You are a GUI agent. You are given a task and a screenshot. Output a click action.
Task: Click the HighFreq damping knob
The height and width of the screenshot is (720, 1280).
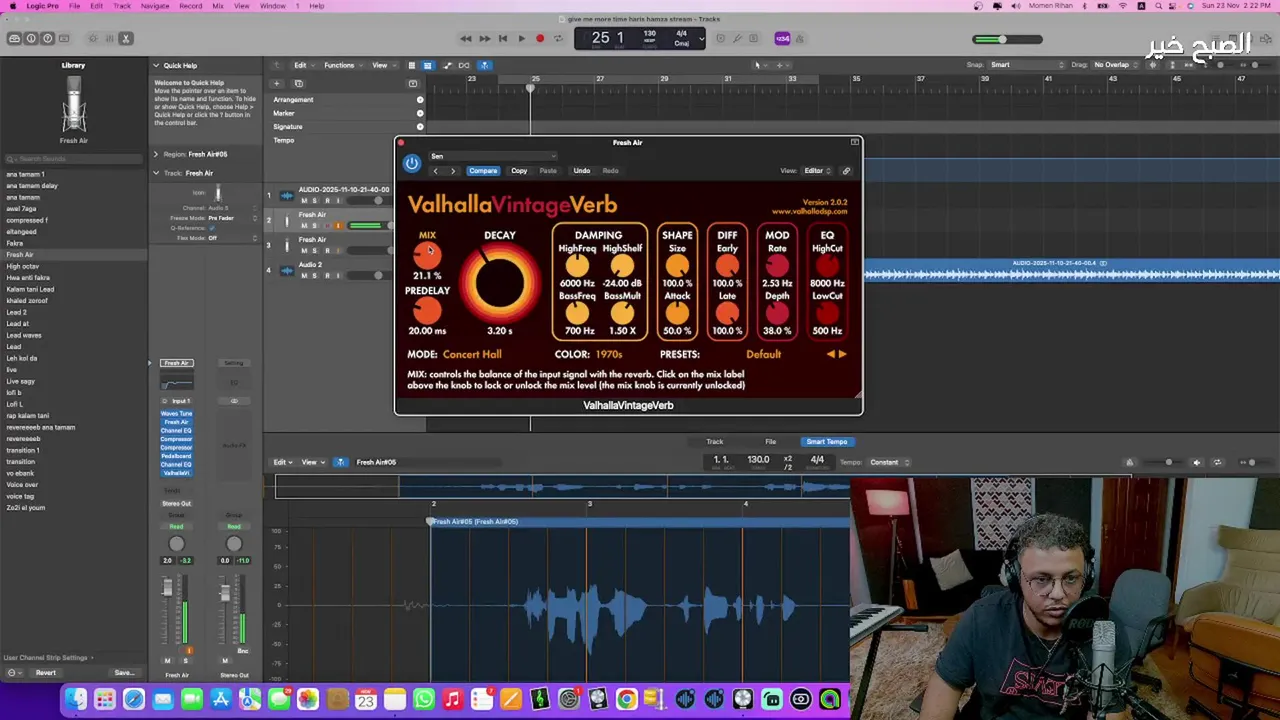click(577, 266)
